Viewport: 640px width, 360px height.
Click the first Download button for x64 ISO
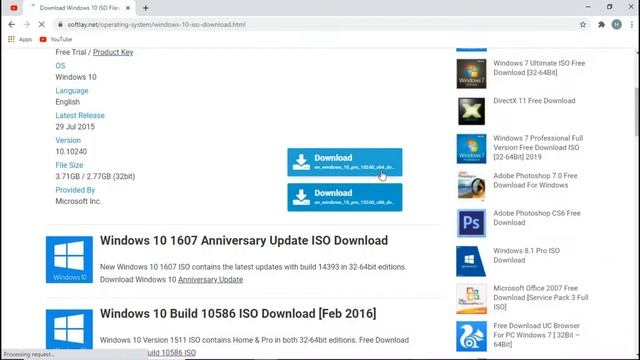pos(344,162)
